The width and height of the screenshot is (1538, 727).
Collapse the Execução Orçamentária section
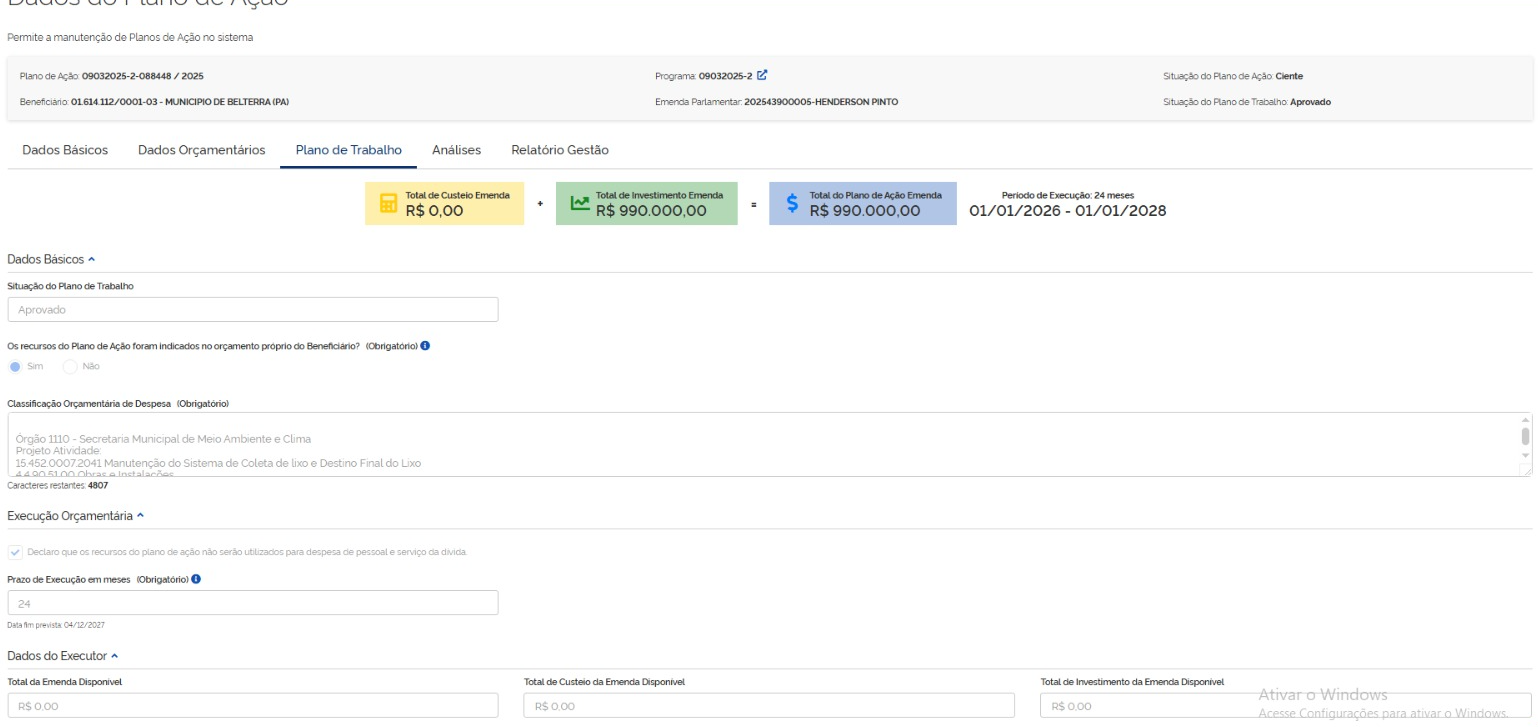pos(140,516)
